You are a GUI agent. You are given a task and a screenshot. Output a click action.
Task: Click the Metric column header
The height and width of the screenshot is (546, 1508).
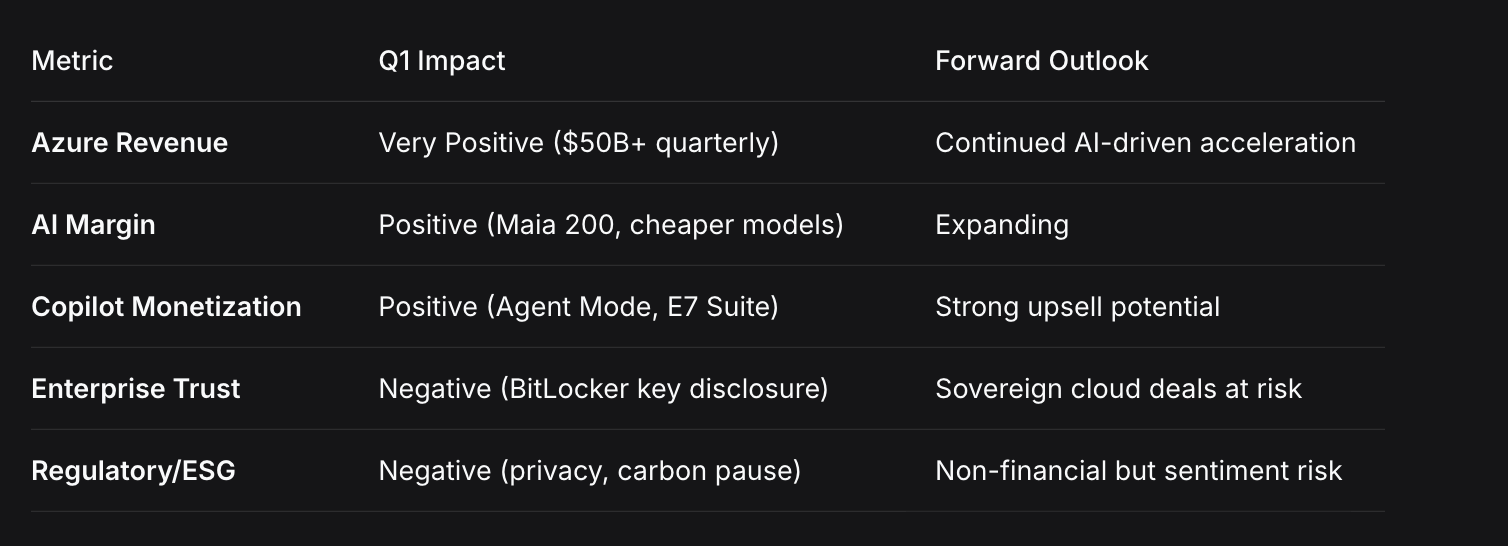click(x=72, y=61)
